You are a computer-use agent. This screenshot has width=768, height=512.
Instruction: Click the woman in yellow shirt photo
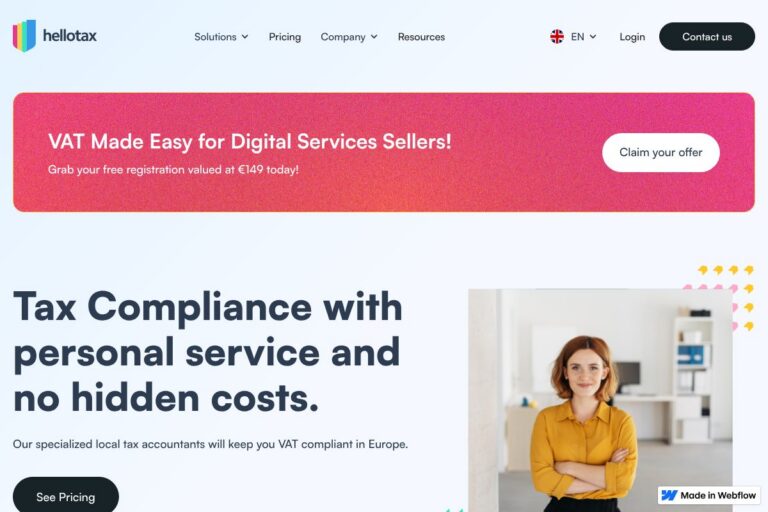(x=600, y=400)
